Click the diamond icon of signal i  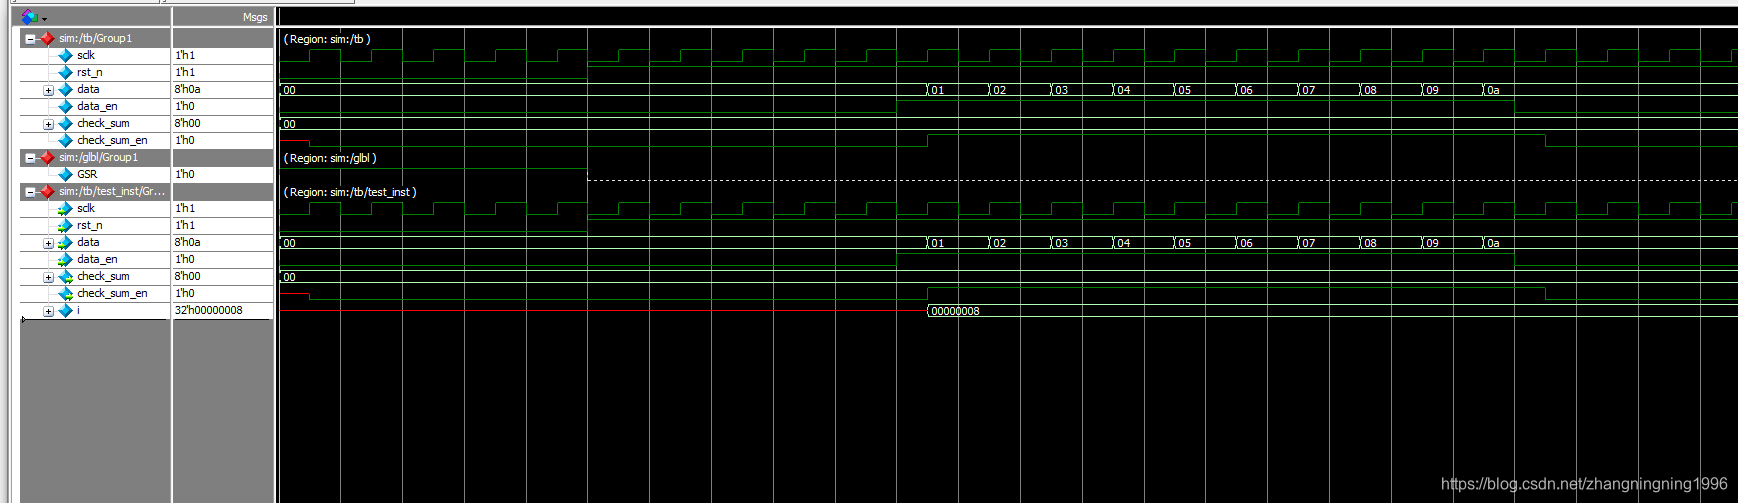click(x=66, y=311)
